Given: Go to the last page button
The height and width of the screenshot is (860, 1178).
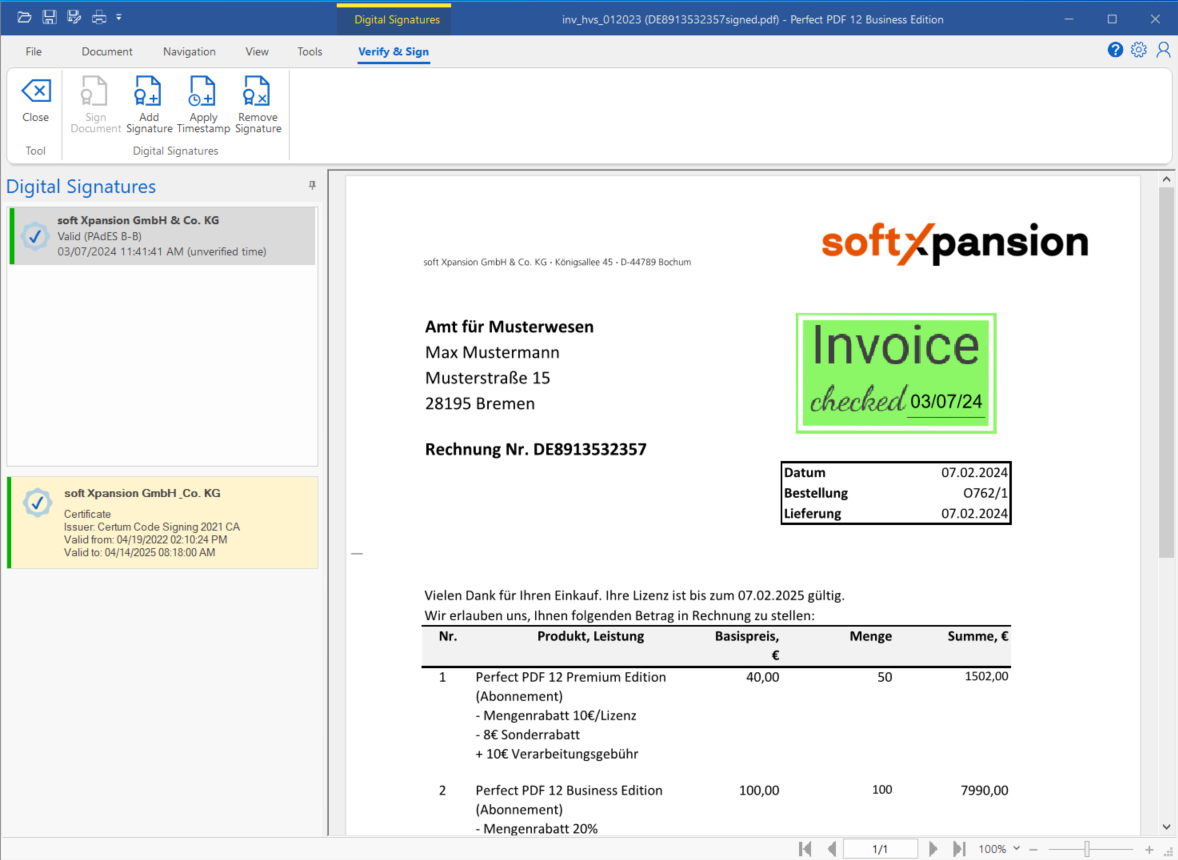Looking at the screenshot, I should (959, 849).
